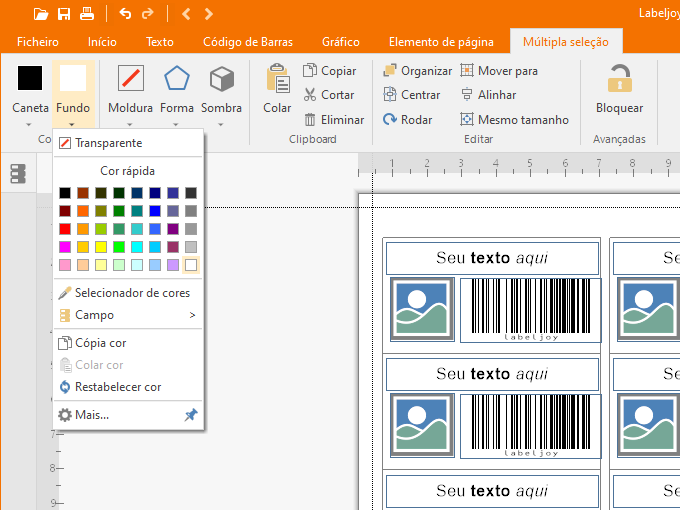
Task: Expand the Moldura dropdown arrow
Action: 129,125
